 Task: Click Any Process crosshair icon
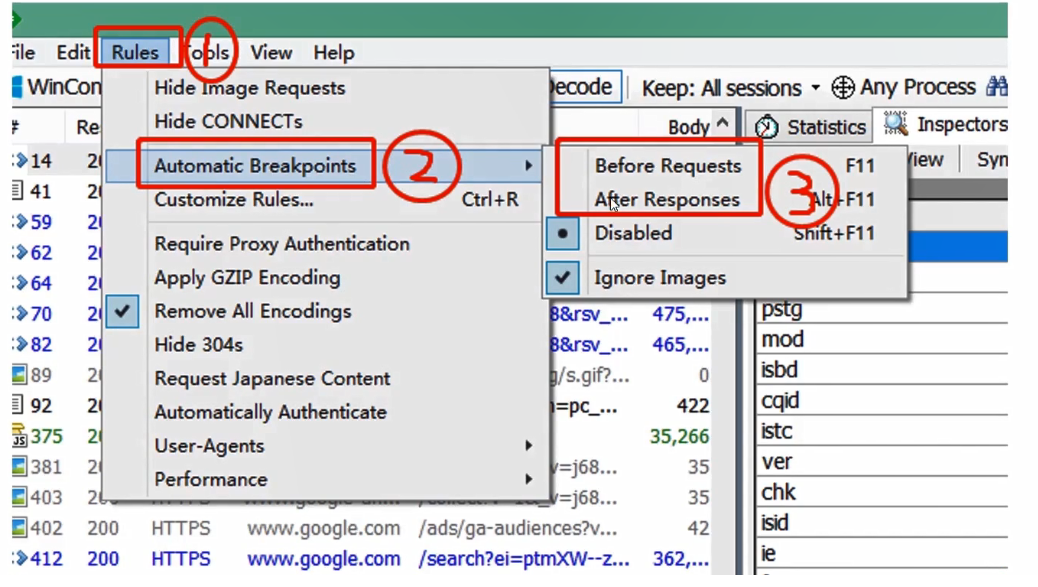click(842, 87)
